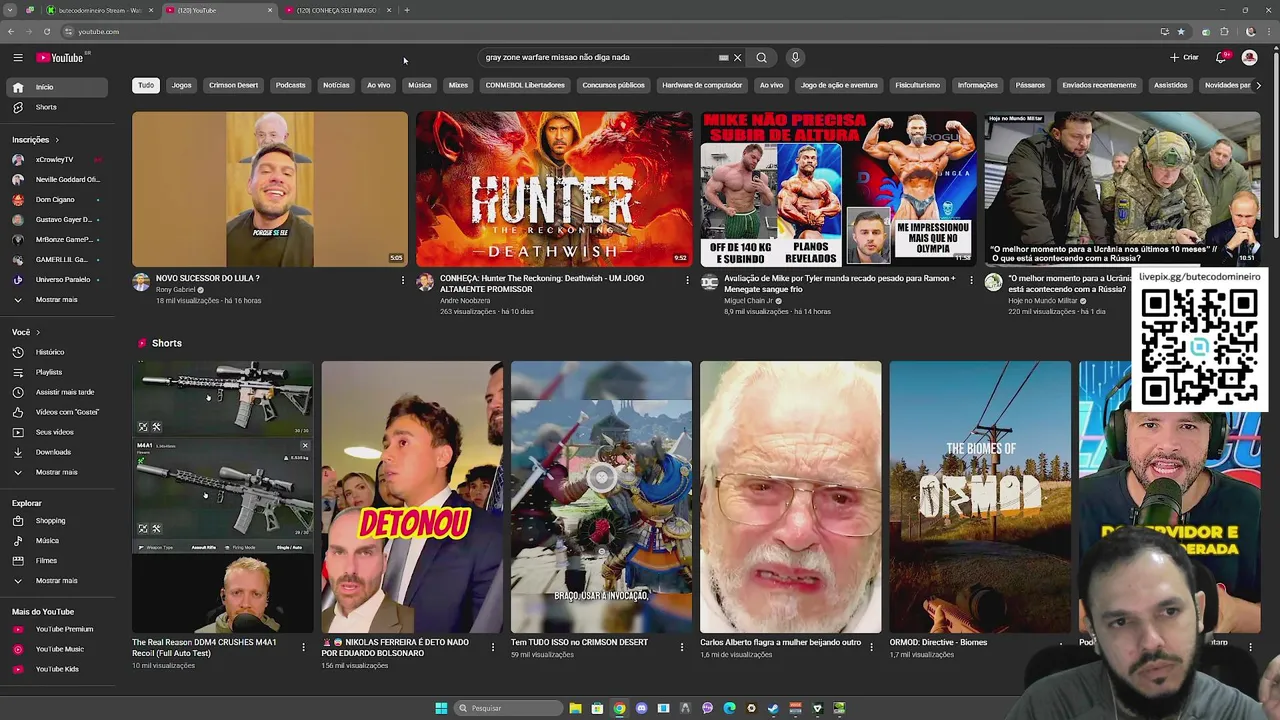Open Playlists in the sidebar
This screenshot has height=720, width=1280.
click(56, 372)
